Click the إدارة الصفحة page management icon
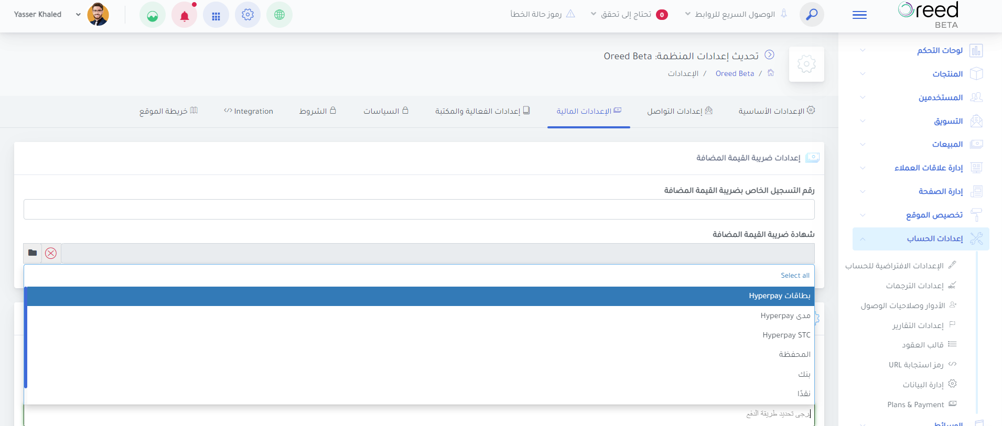The width and height of the screenshot is (1002, 426). pyautogui.click(x=976, y=192)
